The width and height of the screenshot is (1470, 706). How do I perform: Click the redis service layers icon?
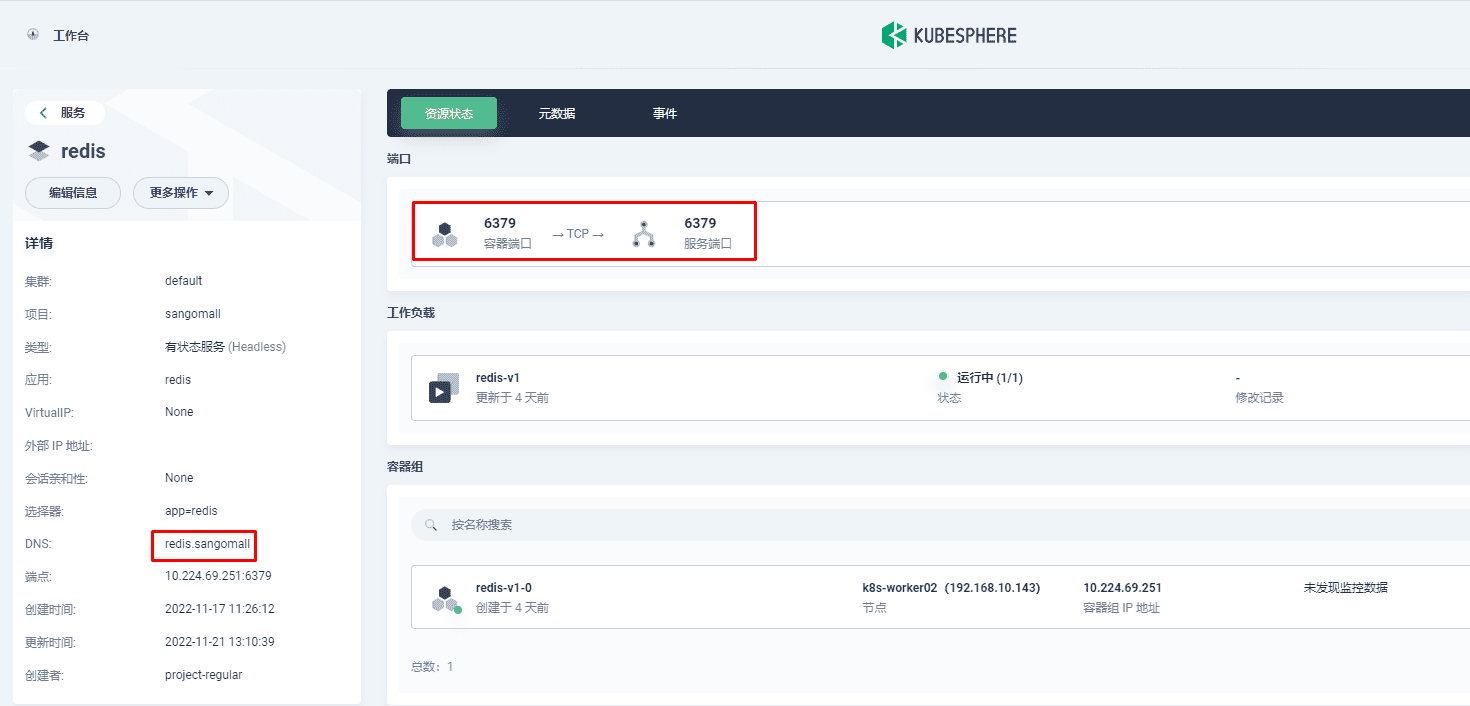click(x=39, y=151)
